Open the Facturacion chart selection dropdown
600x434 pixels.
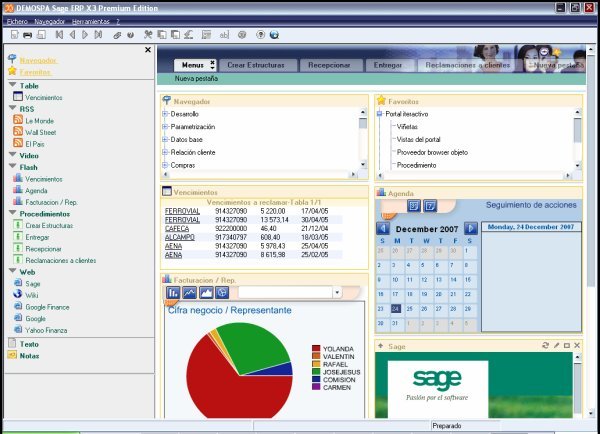337,293
